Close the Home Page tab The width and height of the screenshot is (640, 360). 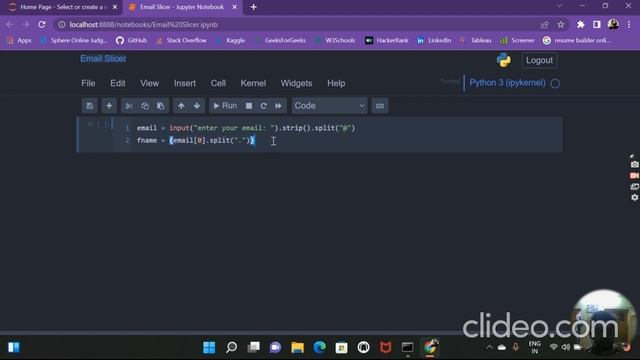115,7
